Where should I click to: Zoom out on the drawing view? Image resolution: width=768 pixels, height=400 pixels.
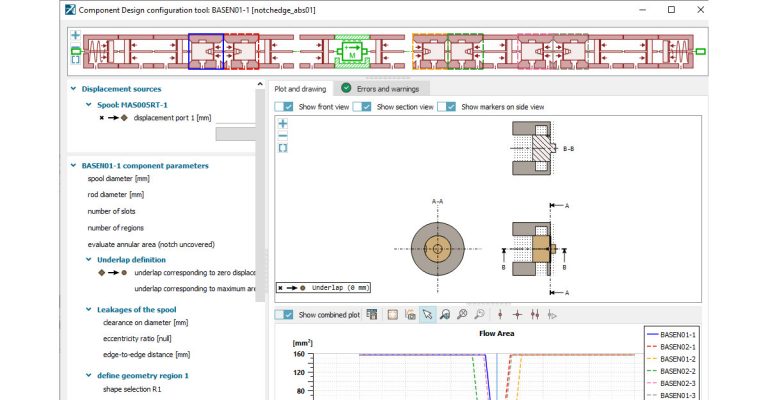[x=283, y=136]
